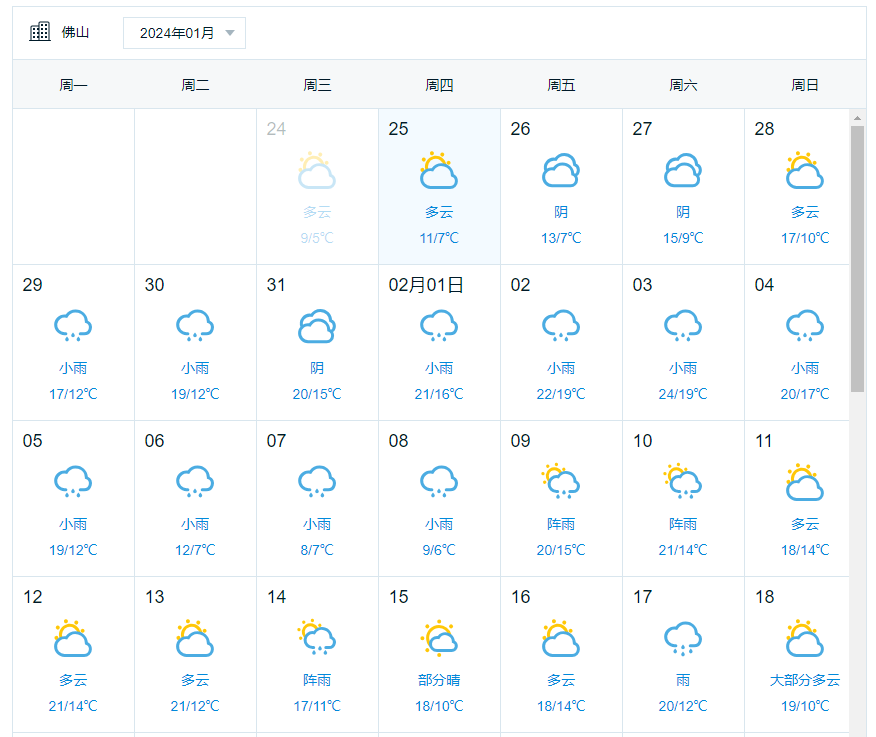This screenshot has height=737, width=876.
Task: Click the light rain icon for day 06
Action: click(195, 481)
